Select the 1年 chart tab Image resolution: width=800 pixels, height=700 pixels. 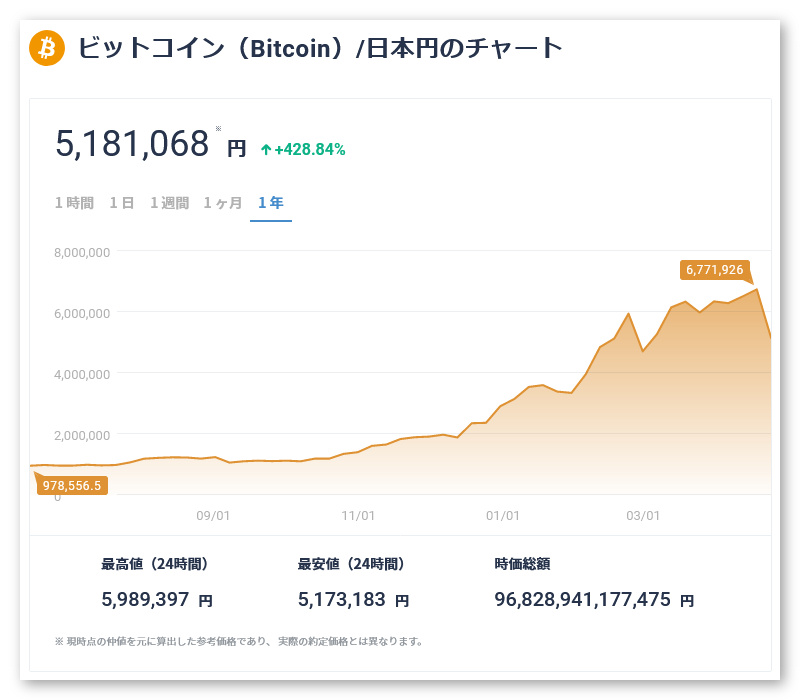[x=270, y=203]
